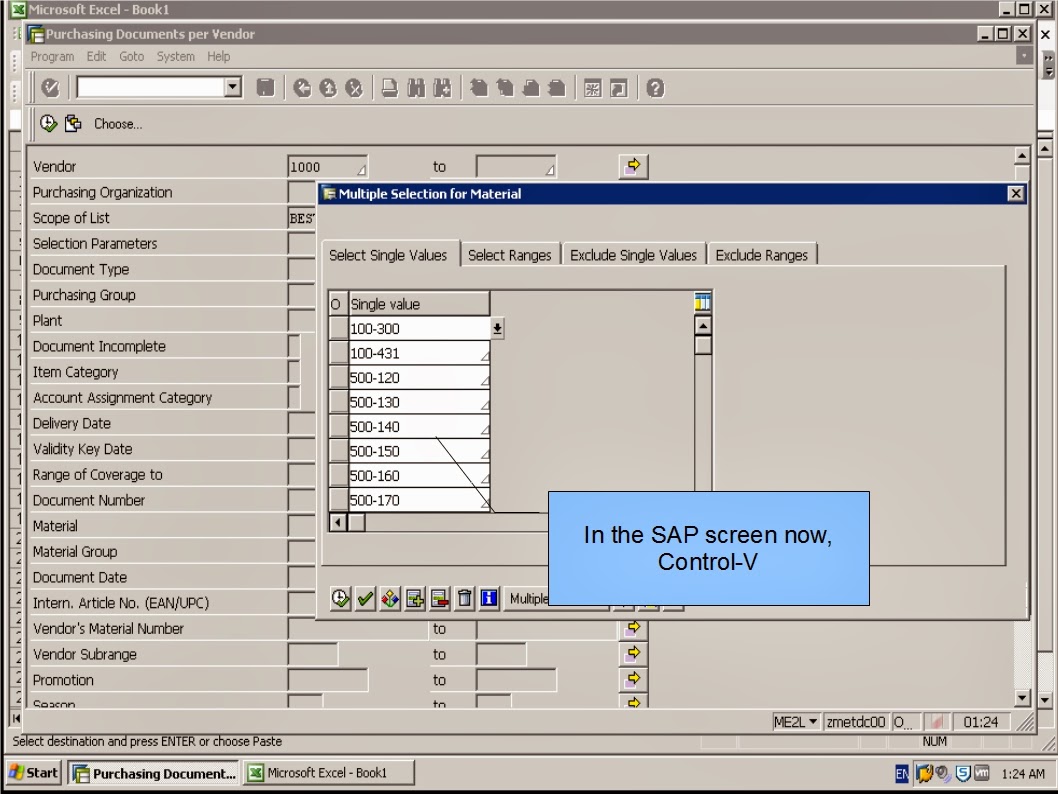
Task: Open the command field dropdown arrow
Action: coord(232,88)
